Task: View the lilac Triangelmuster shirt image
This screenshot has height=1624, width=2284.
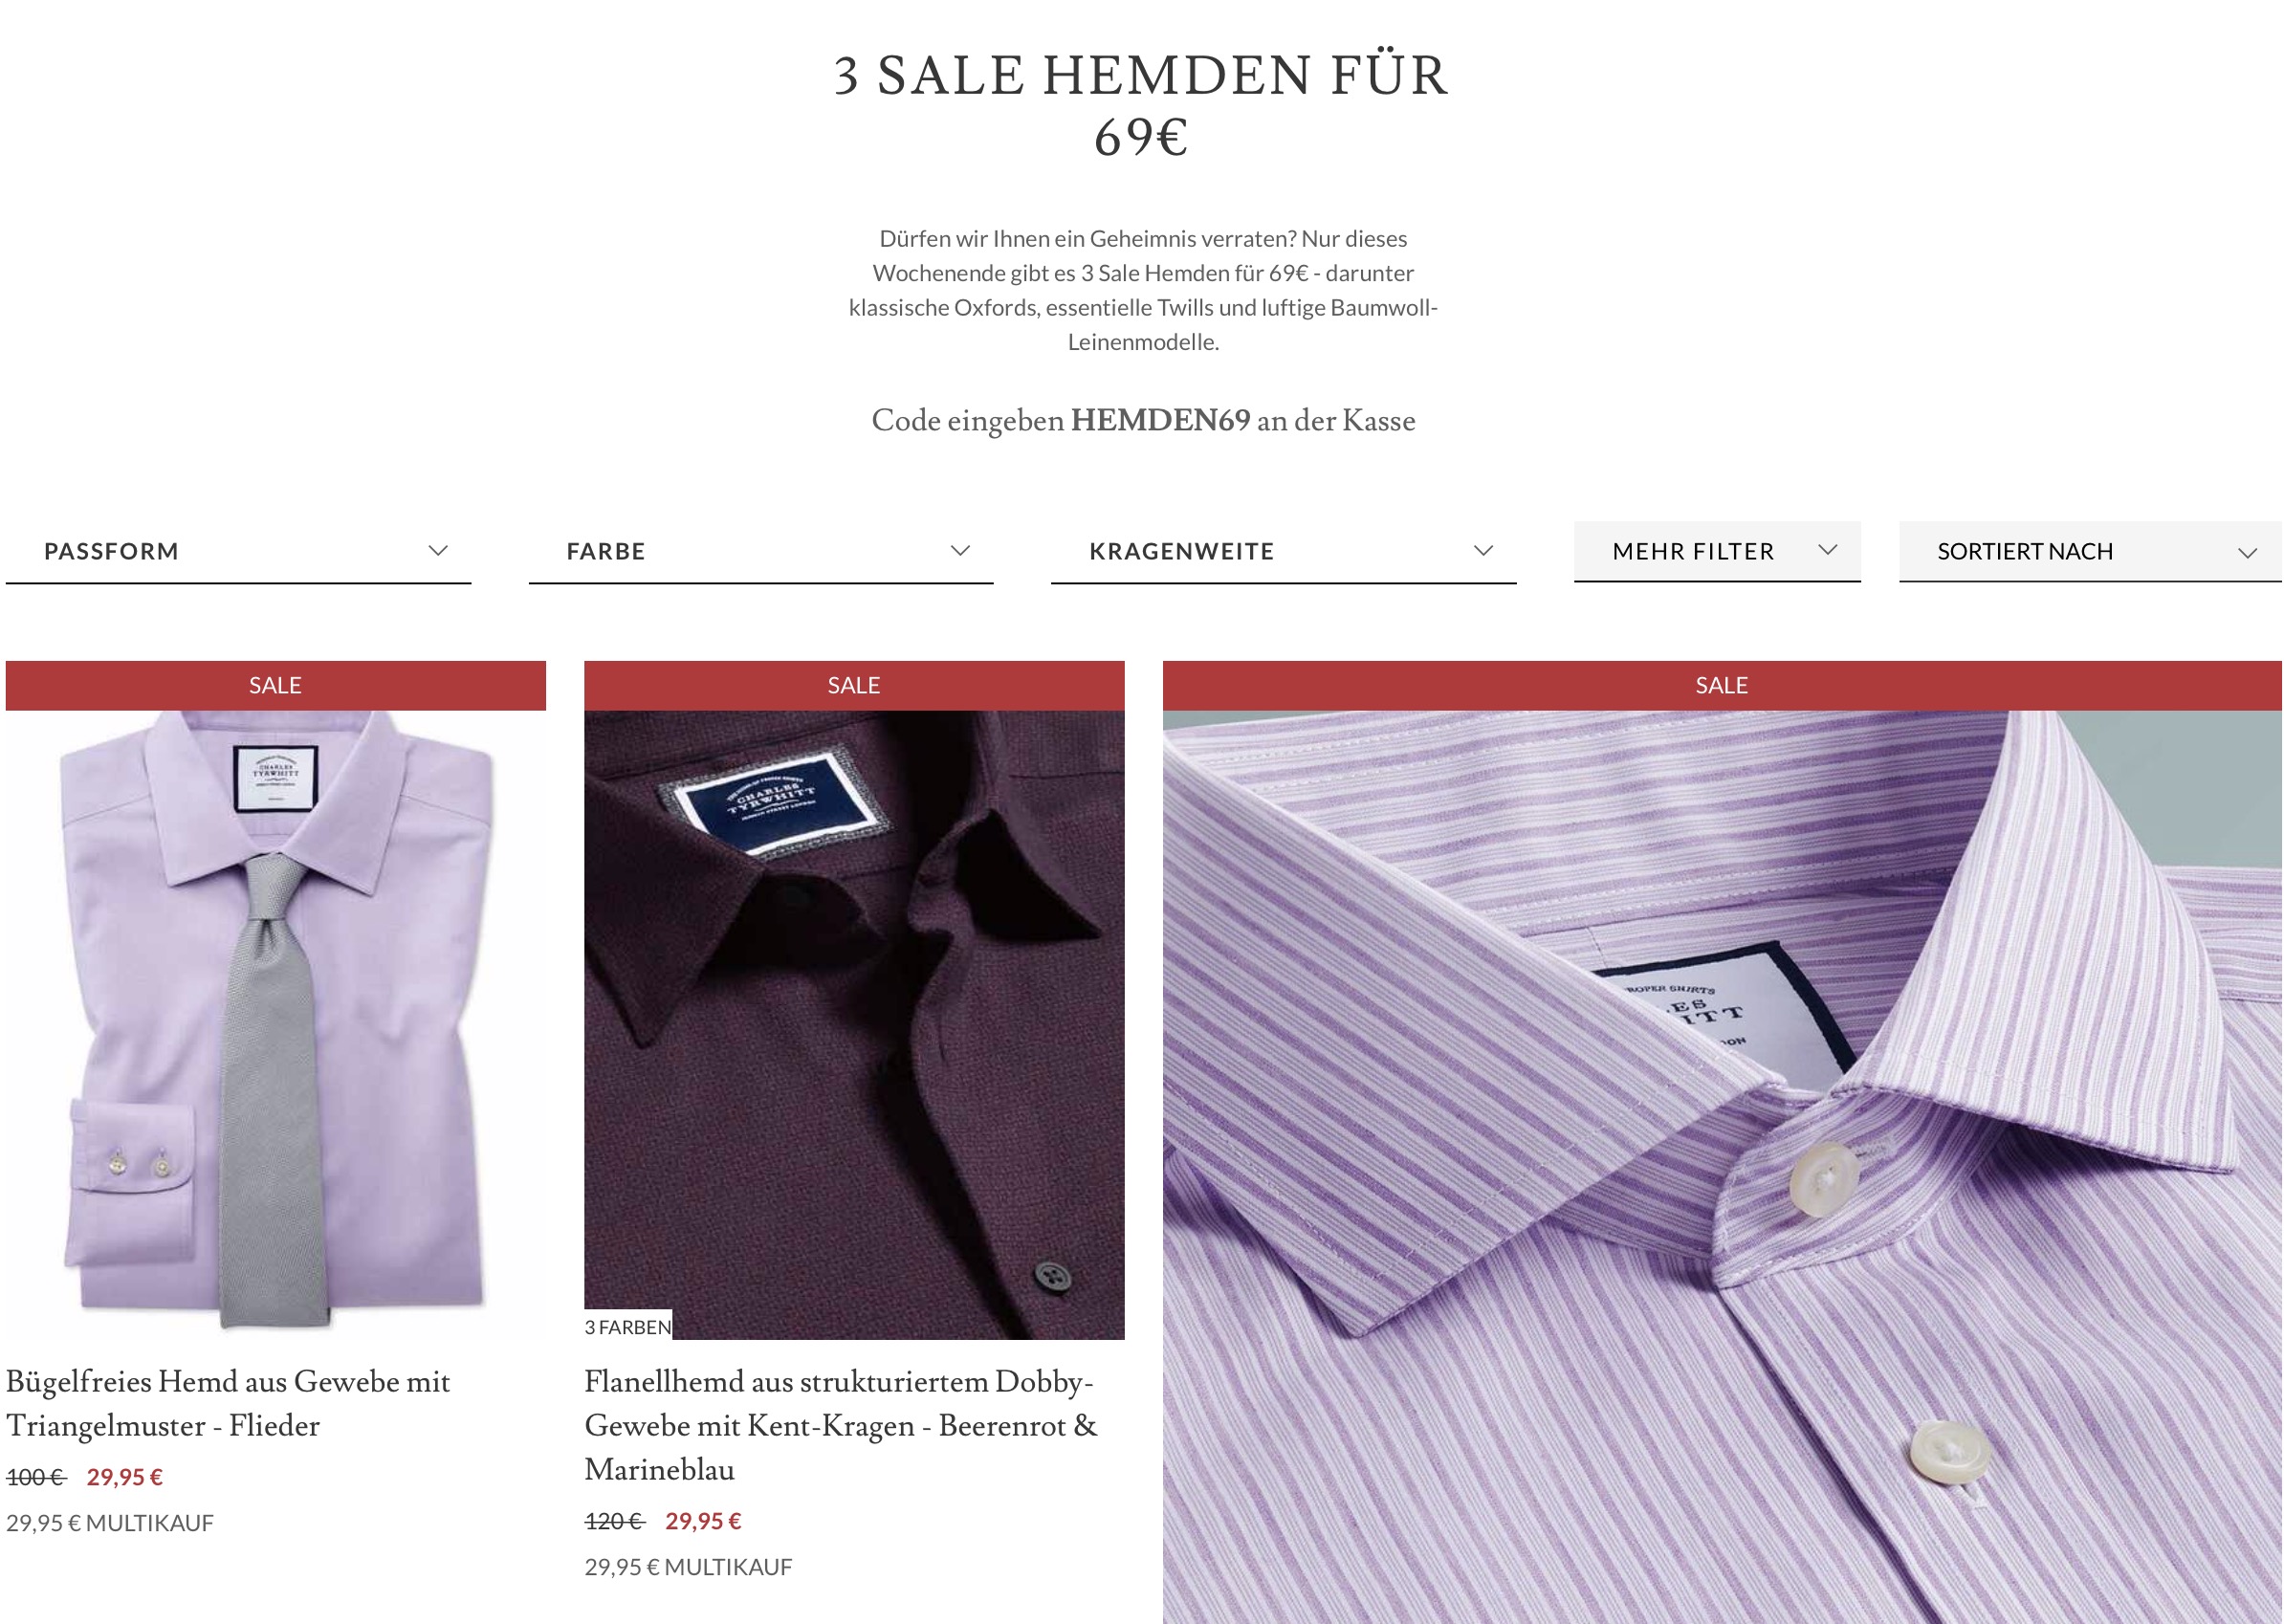Action: [x=276, y=1025]
